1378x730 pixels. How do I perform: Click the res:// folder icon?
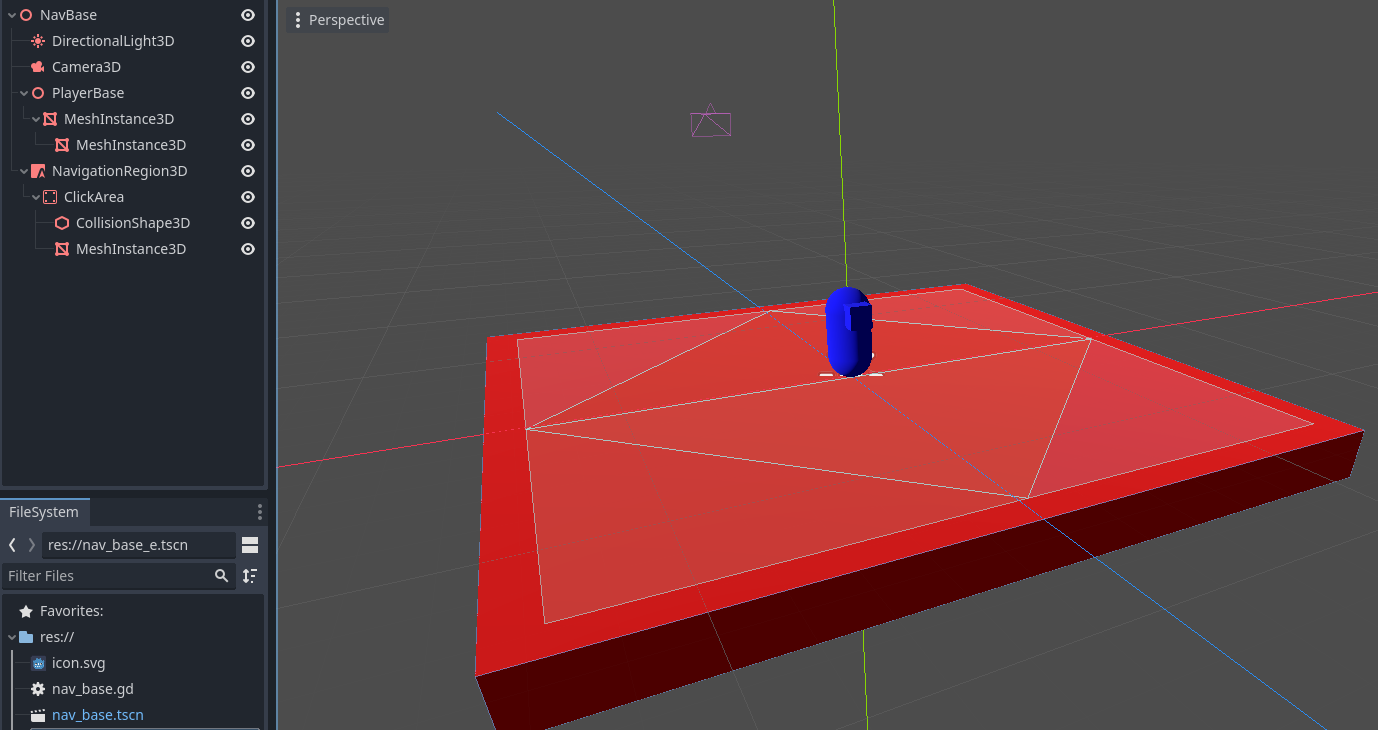click(x=26, y=637)
